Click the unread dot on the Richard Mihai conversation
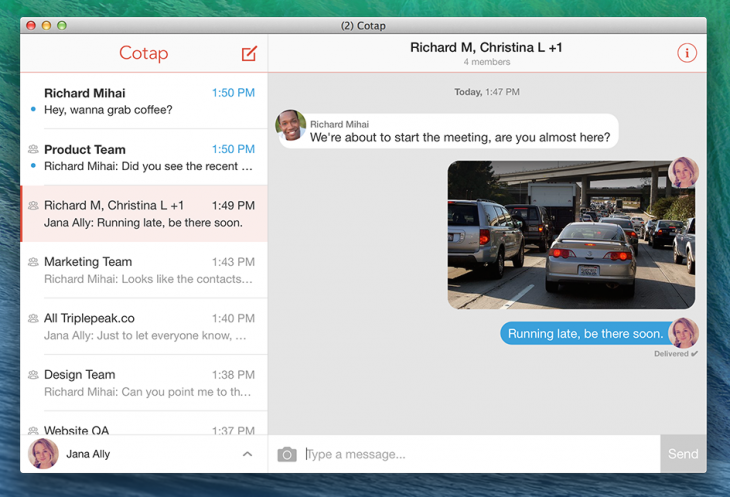Image resolution: width=730 pixels, height=497 pixels. (x=33, y=109)
